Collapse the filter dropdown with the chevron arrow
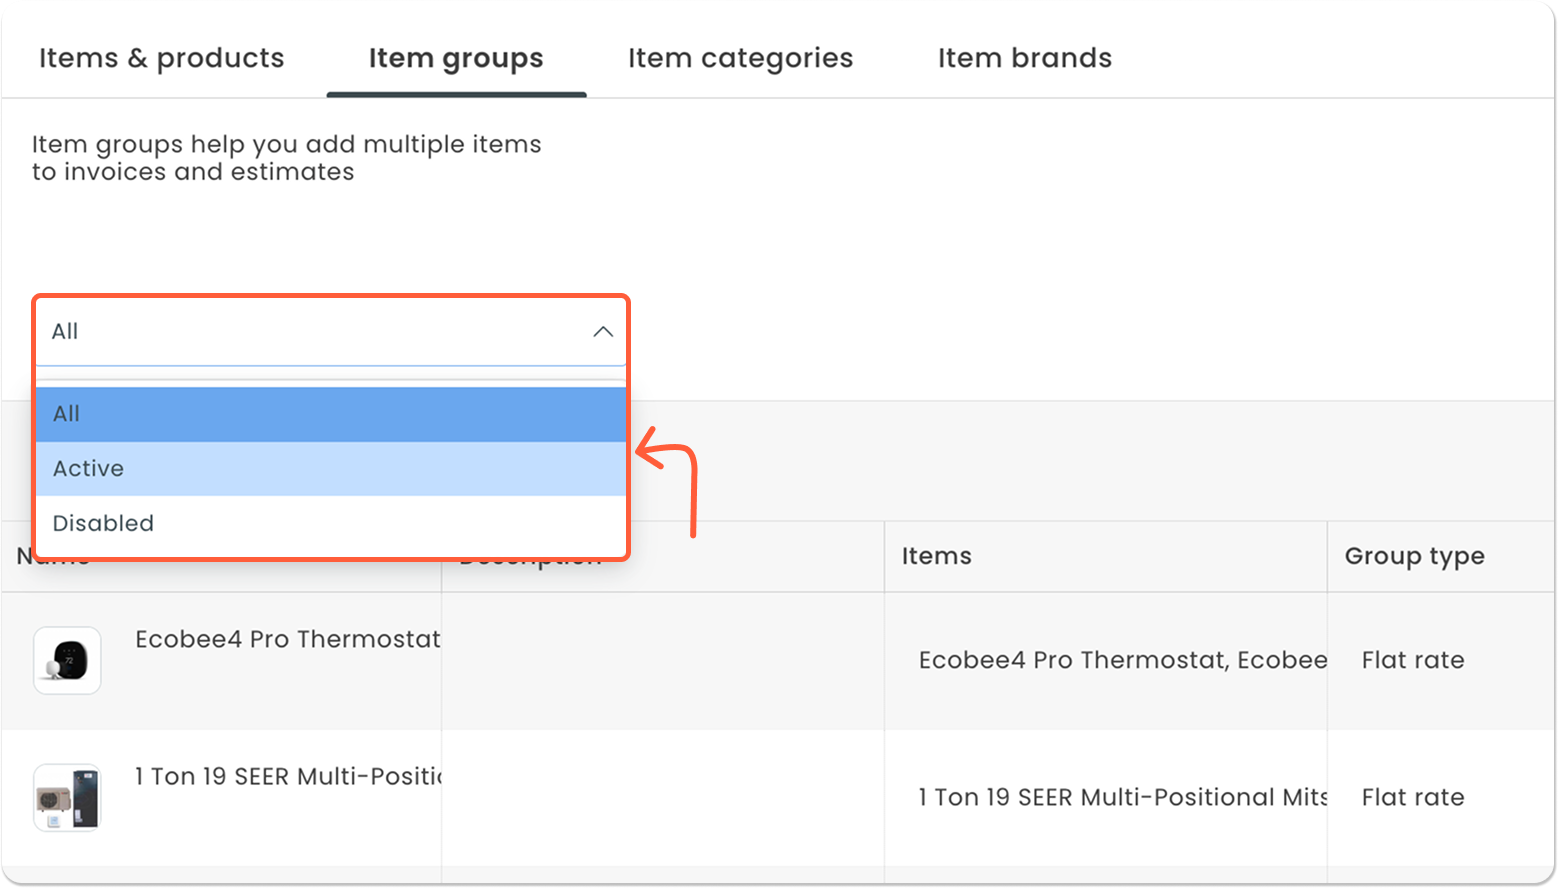 coord(603,332)
